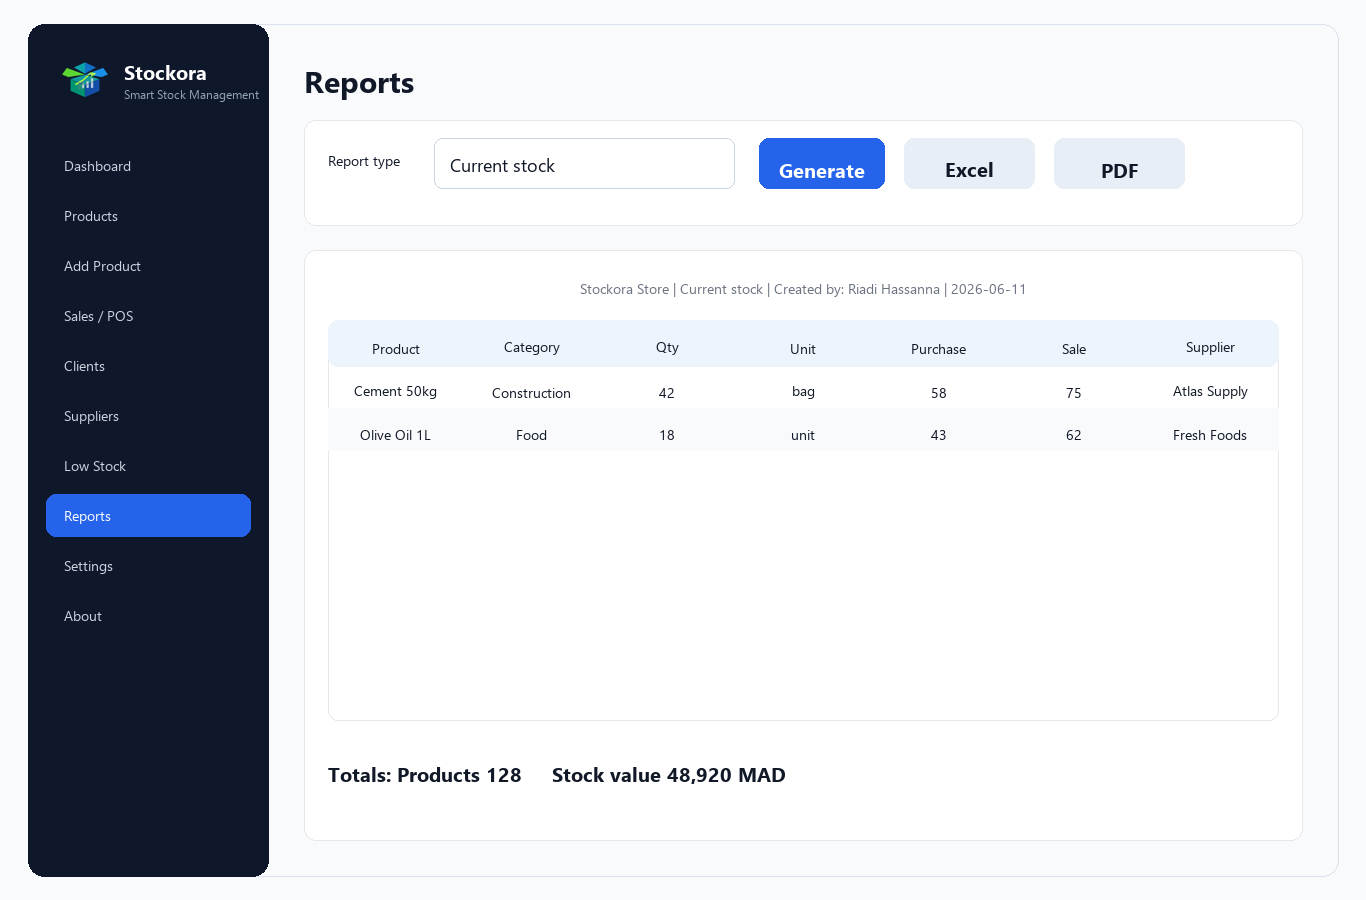Screen dimensions: 1366x900
Task: Click the report header info line
Action: point(803,289)
